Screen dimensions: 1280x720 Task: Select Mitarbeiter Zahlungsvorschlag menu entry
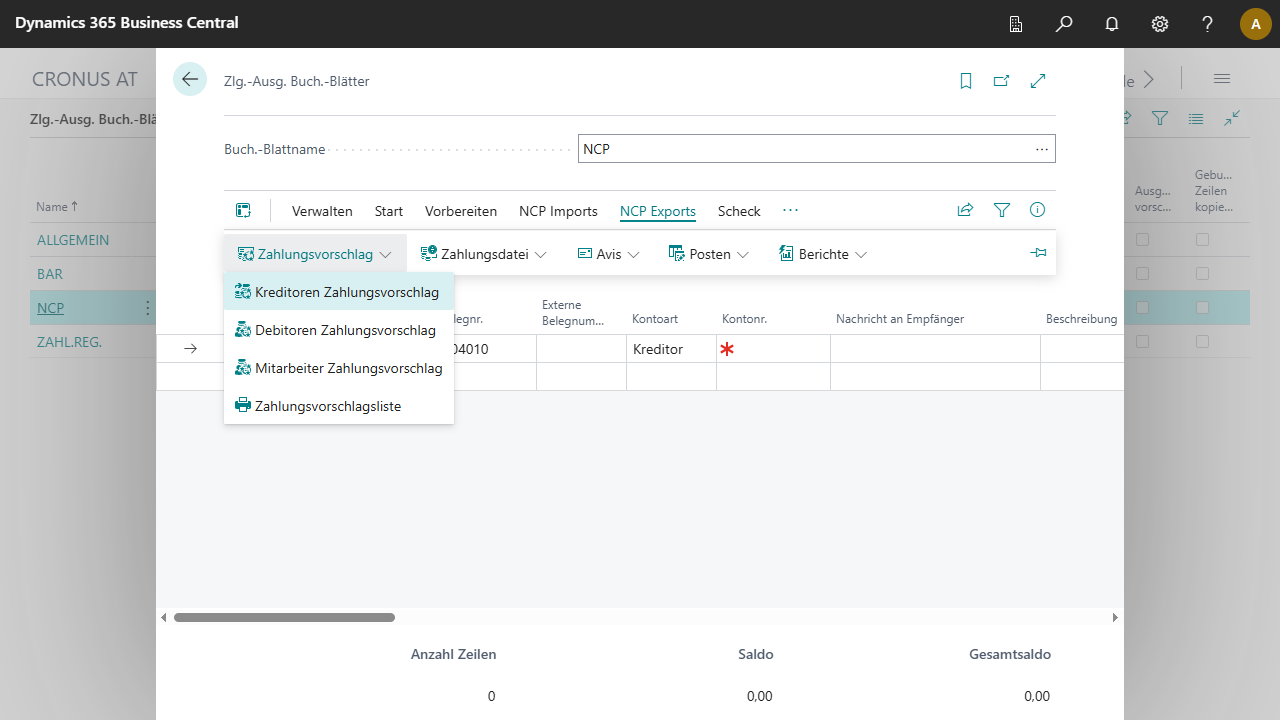[x=339, y=367]
